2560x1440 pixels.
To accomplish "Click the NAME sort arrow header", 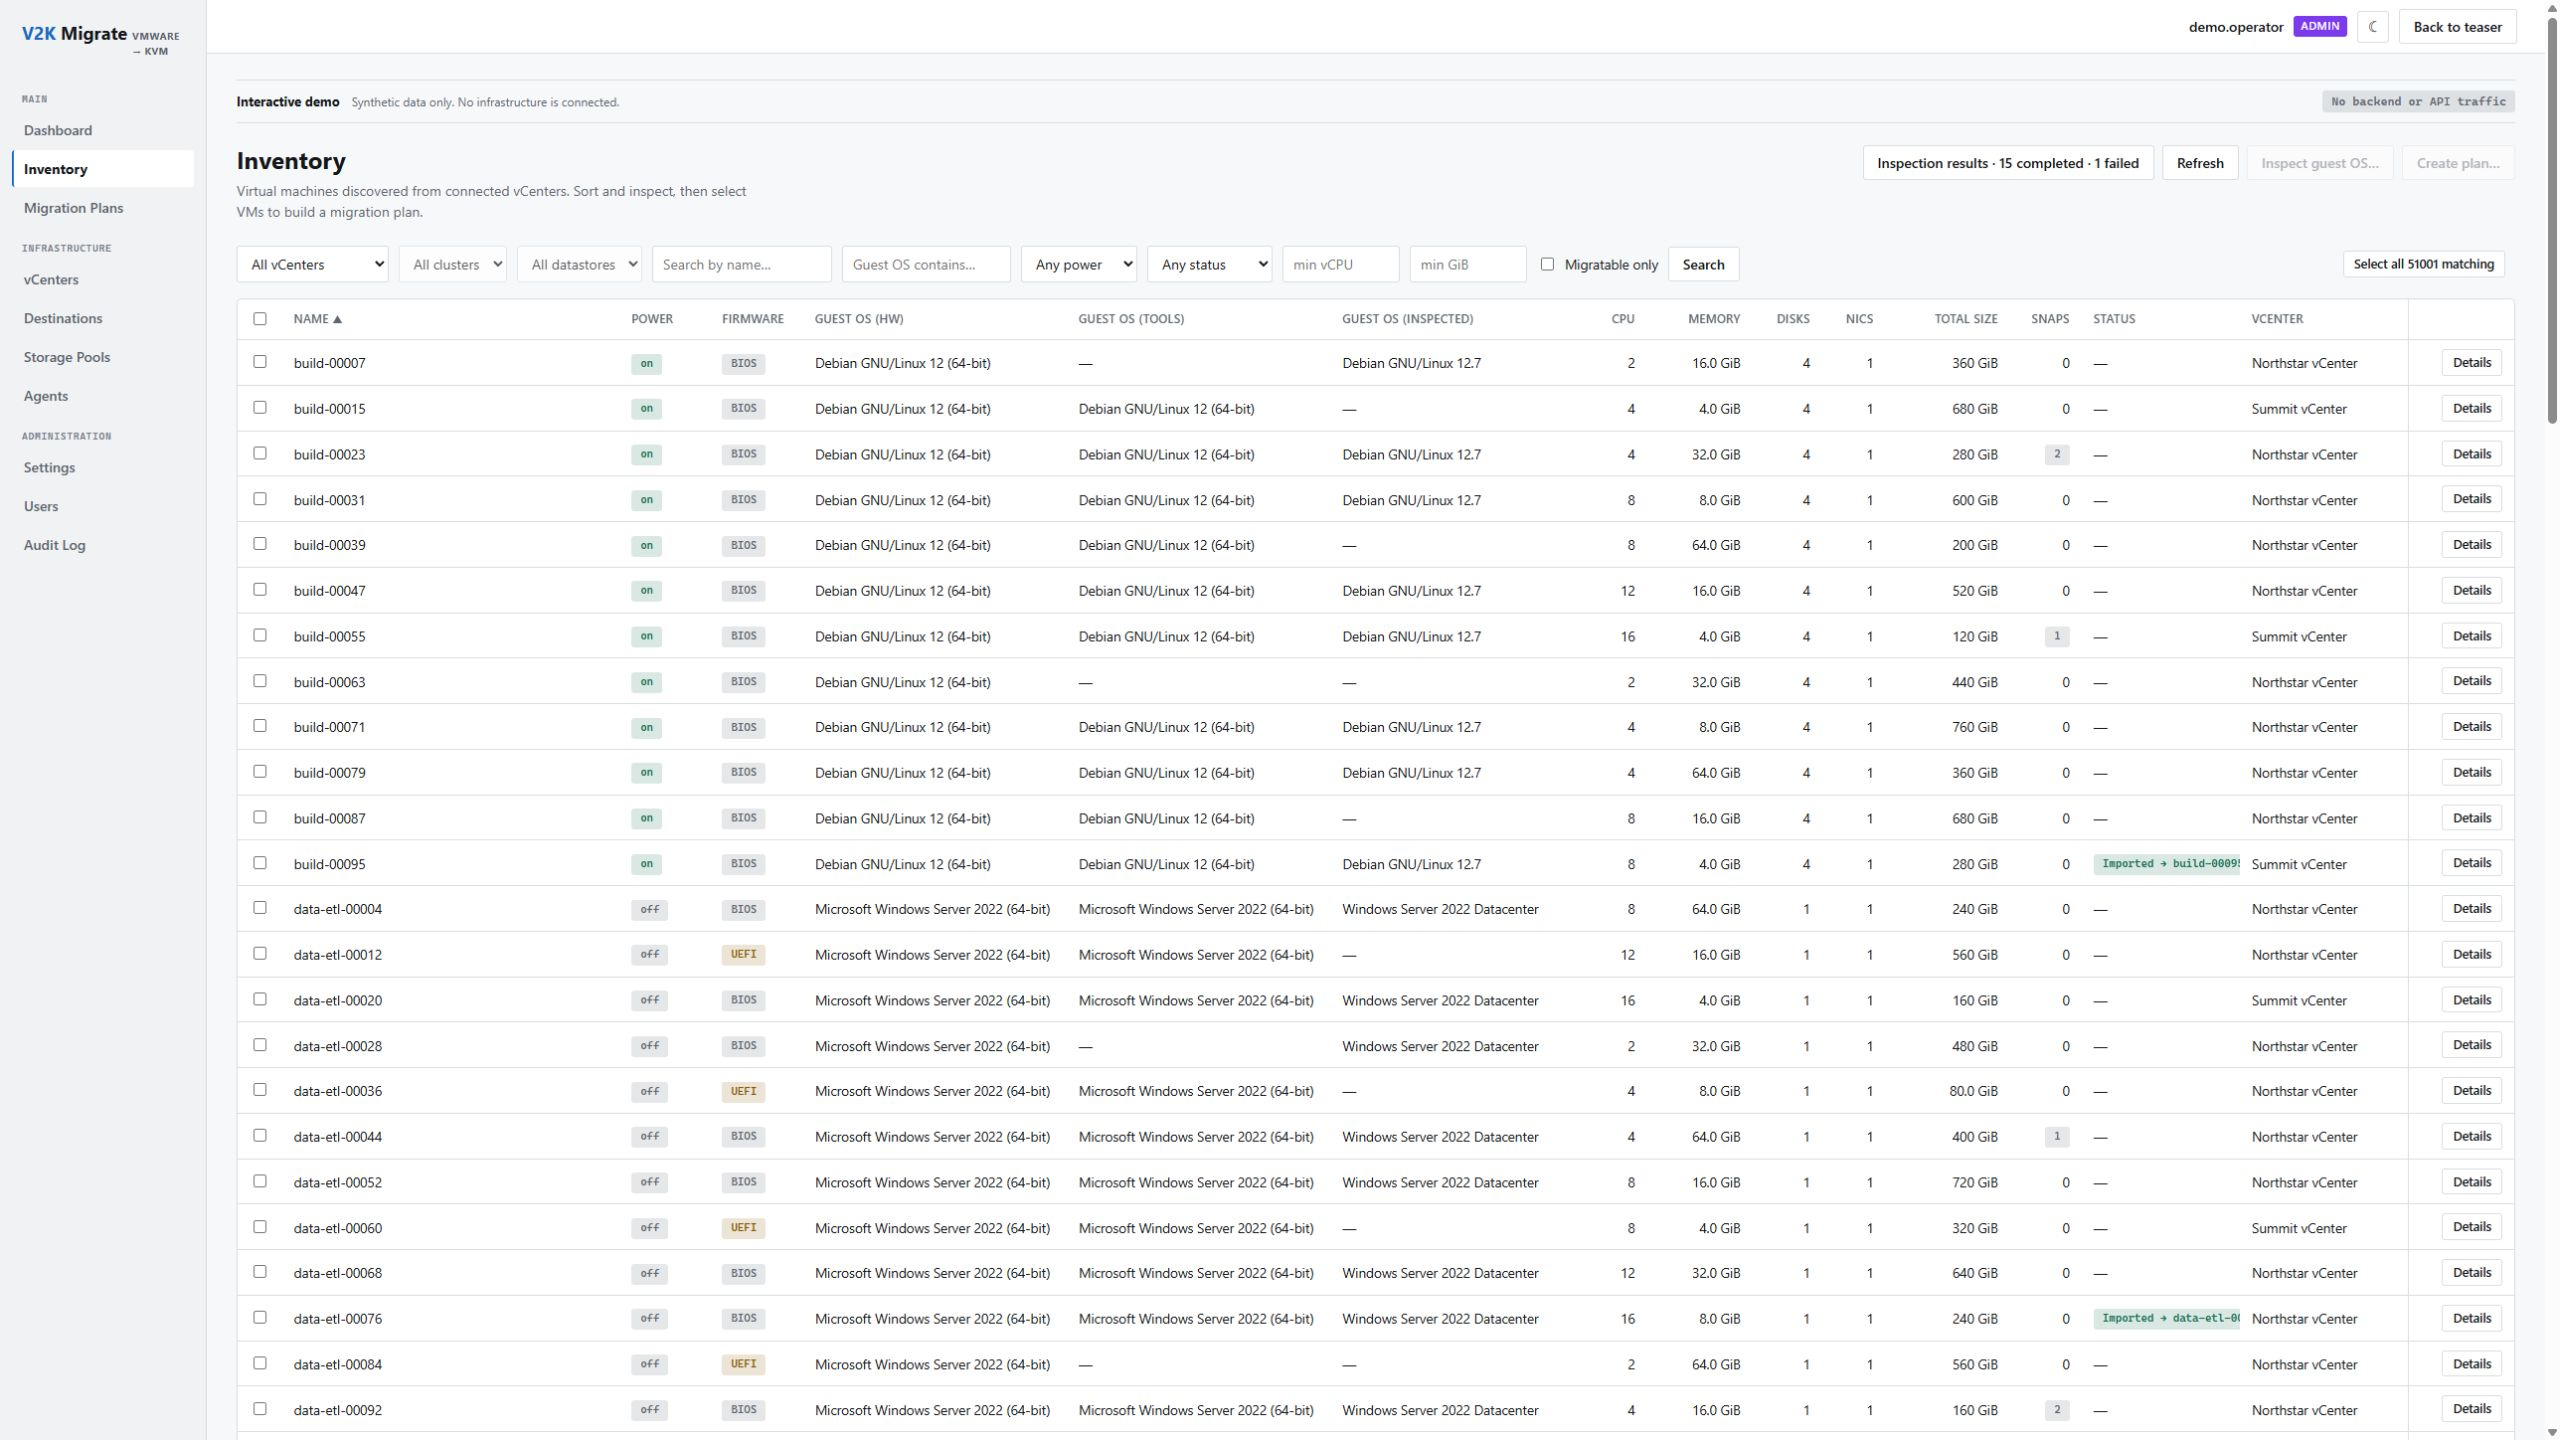I will pyautogui.click(x=317, y=319).
